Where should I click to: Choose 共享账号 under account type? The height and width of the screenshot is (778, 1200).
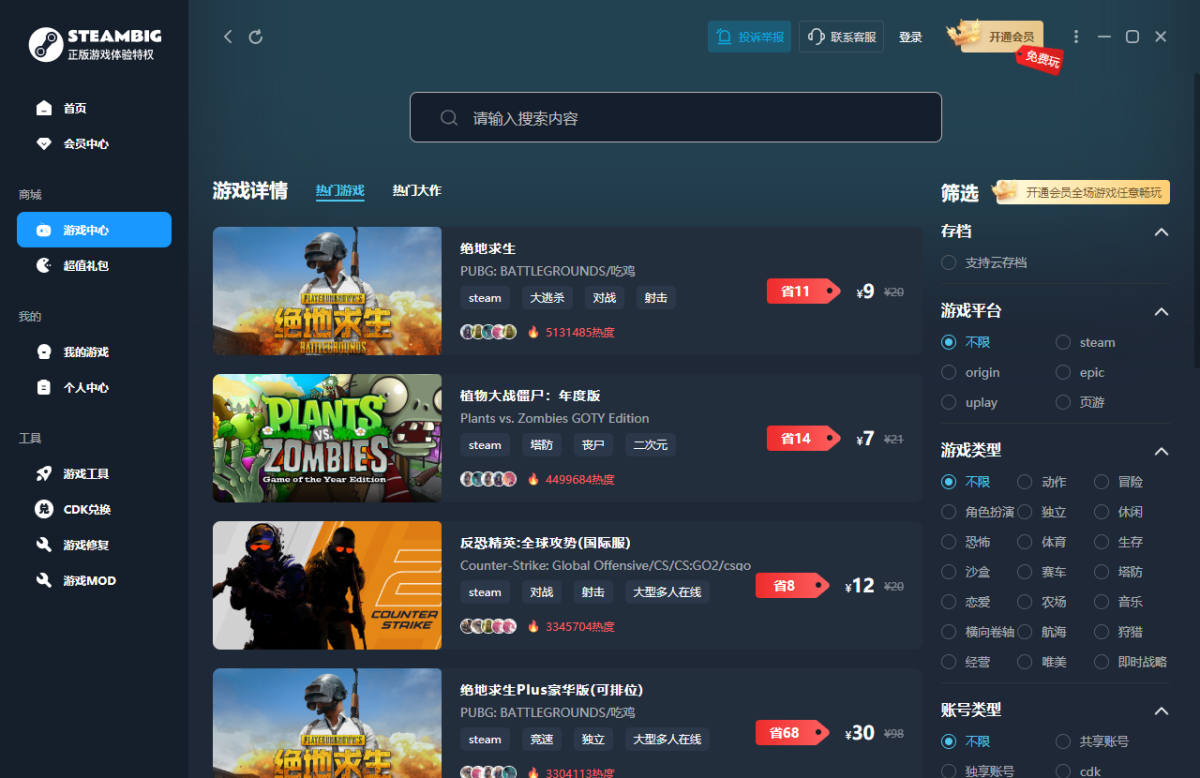[x=1063, y=742]
